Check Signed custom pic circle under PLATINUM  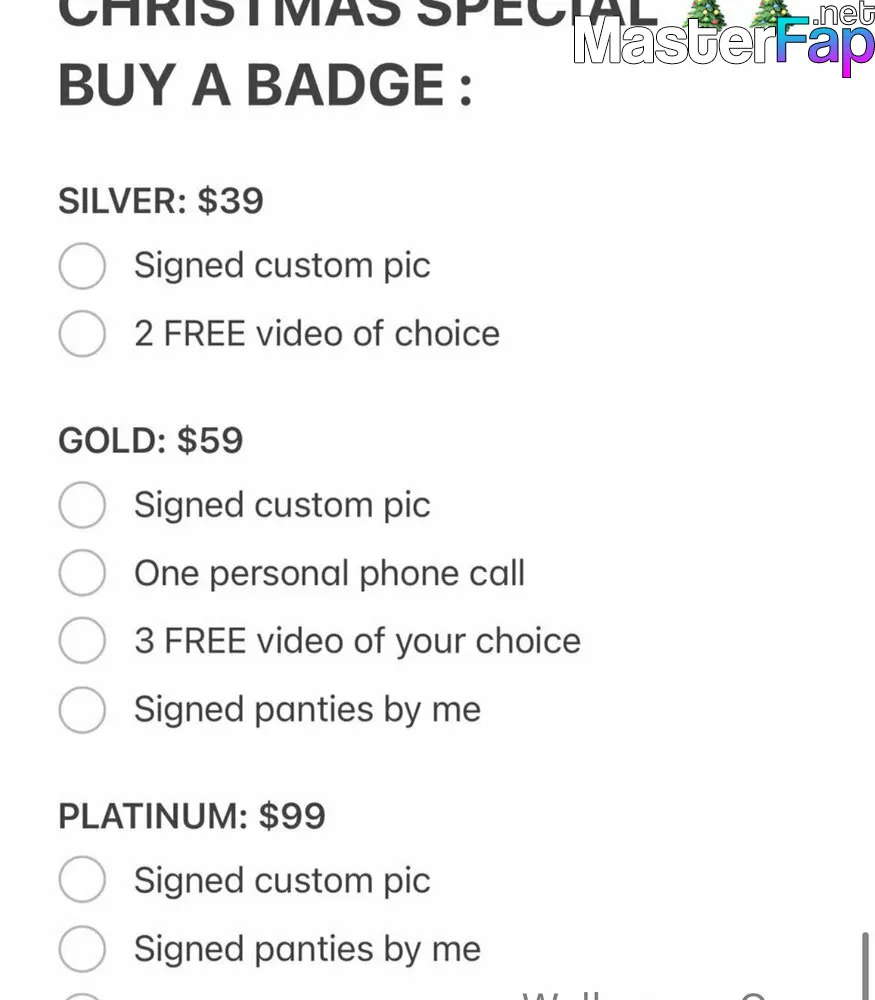point(82,880)
